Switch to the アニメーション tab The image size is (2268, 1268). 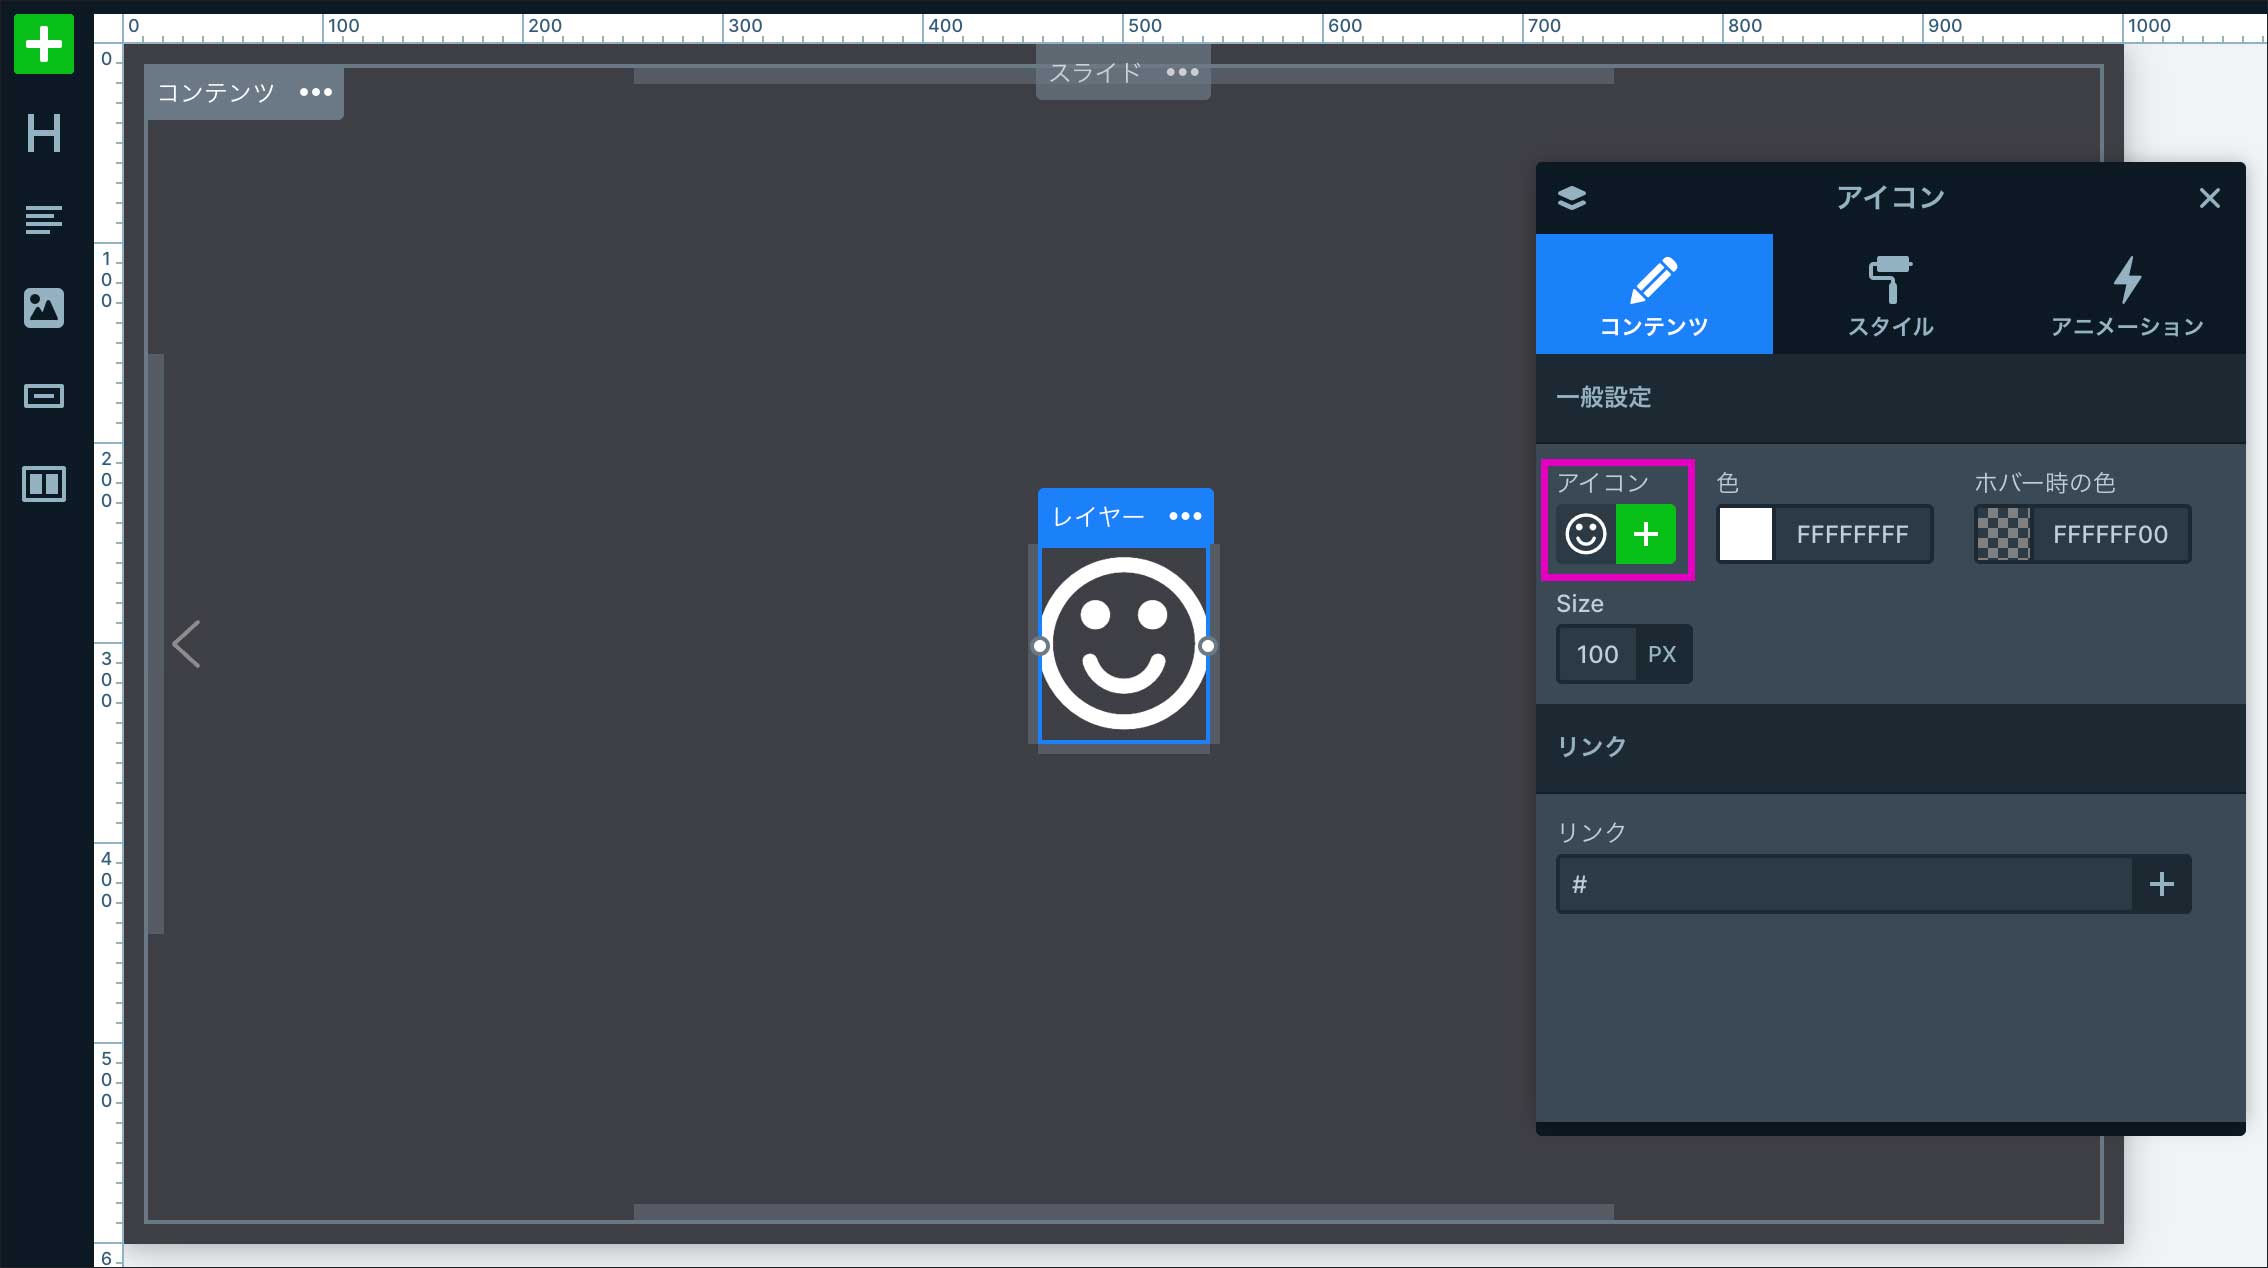[2127, 294]
